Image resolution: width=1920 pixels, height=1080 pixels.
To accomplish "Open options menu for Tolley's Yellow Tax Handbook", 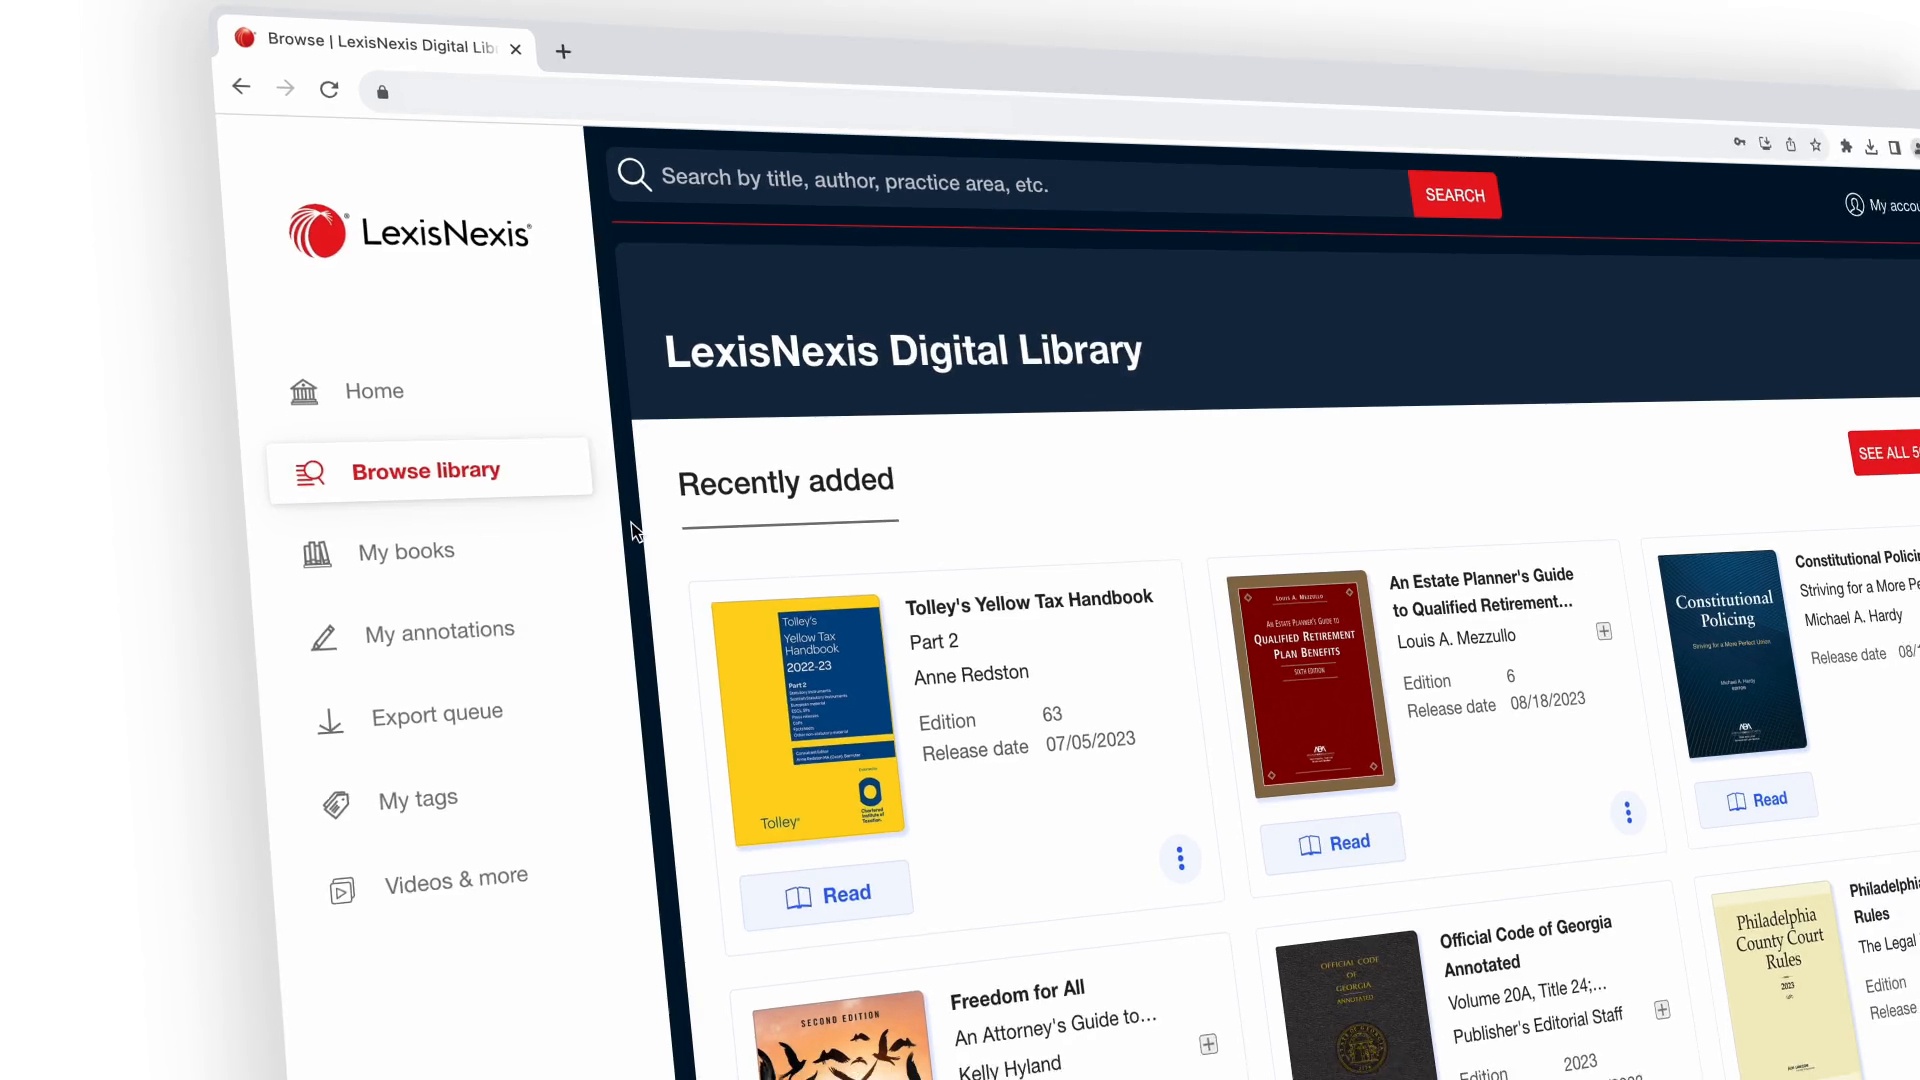I will (x=1180, y=858).
